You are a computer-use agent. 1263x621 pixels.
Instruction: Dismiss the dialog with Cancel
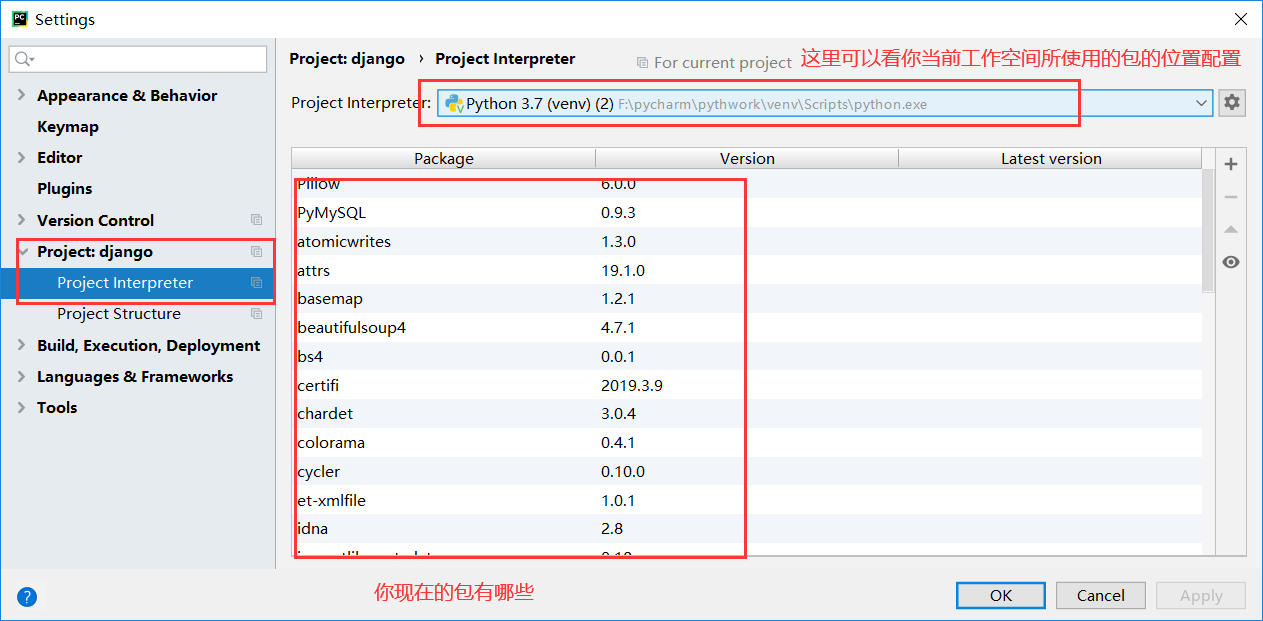(1100, 595)
